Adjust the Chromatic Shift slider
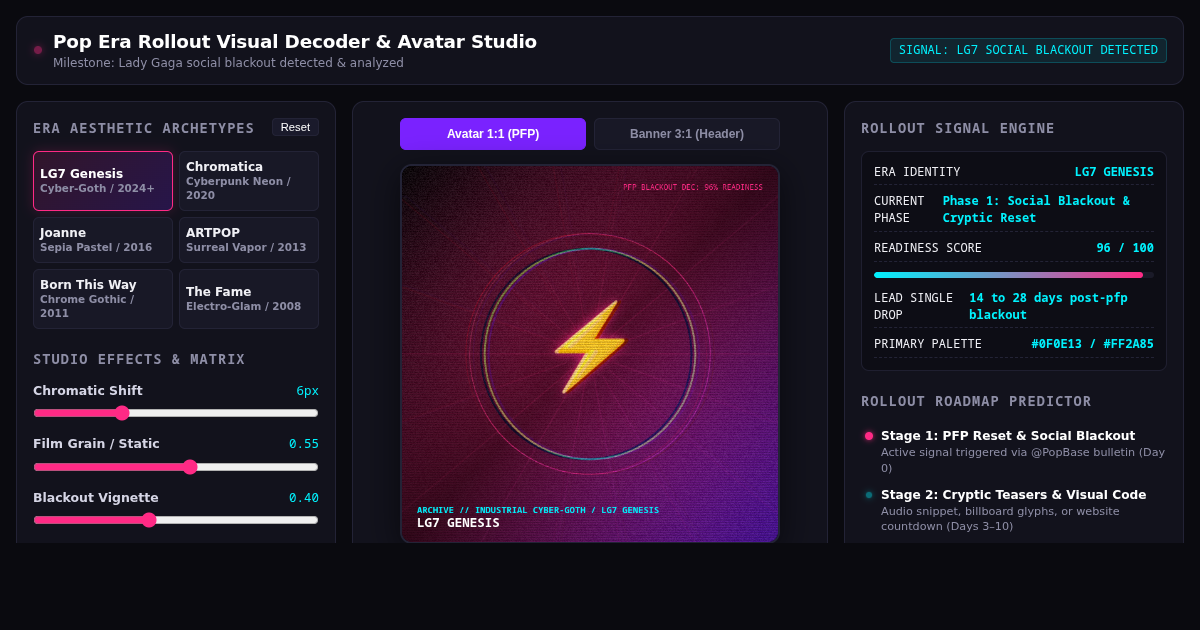The height and width of the screenshot is (630, 1200). (176, 413)
